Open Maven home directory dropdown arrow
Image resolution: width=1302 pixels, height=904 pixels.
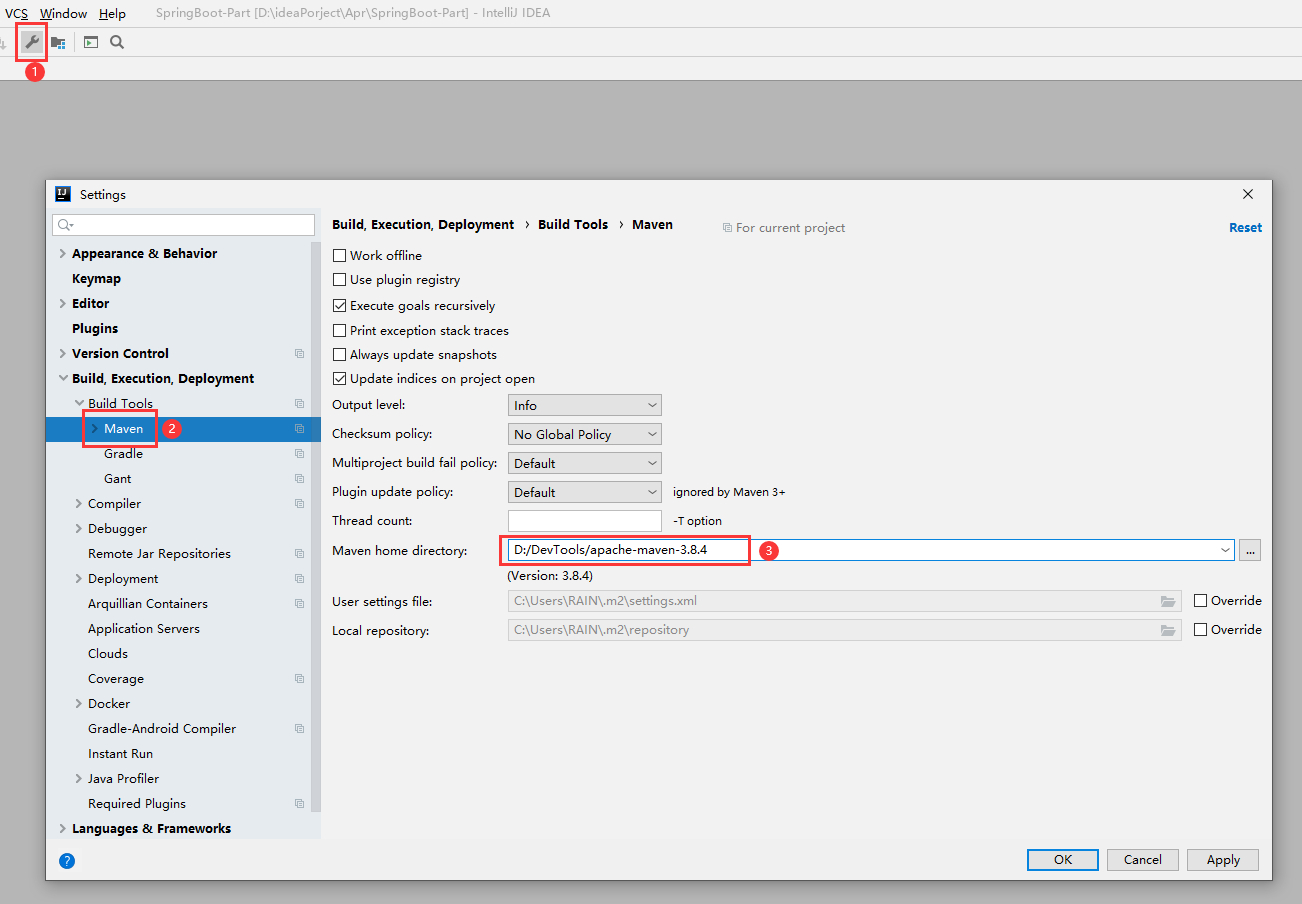1225,550
